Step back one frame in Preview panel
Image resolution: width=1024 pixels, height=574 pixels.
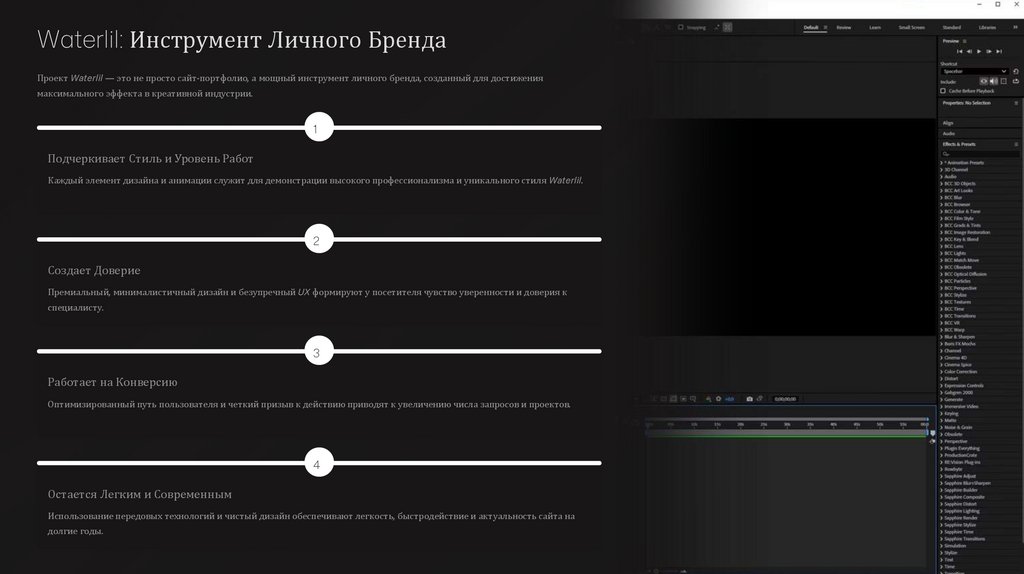pos(969,51)
